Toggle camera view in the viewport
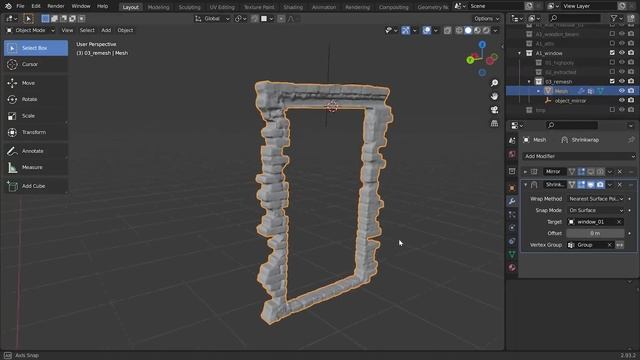Viewport: 640px width, 360px height. point(494,110)
